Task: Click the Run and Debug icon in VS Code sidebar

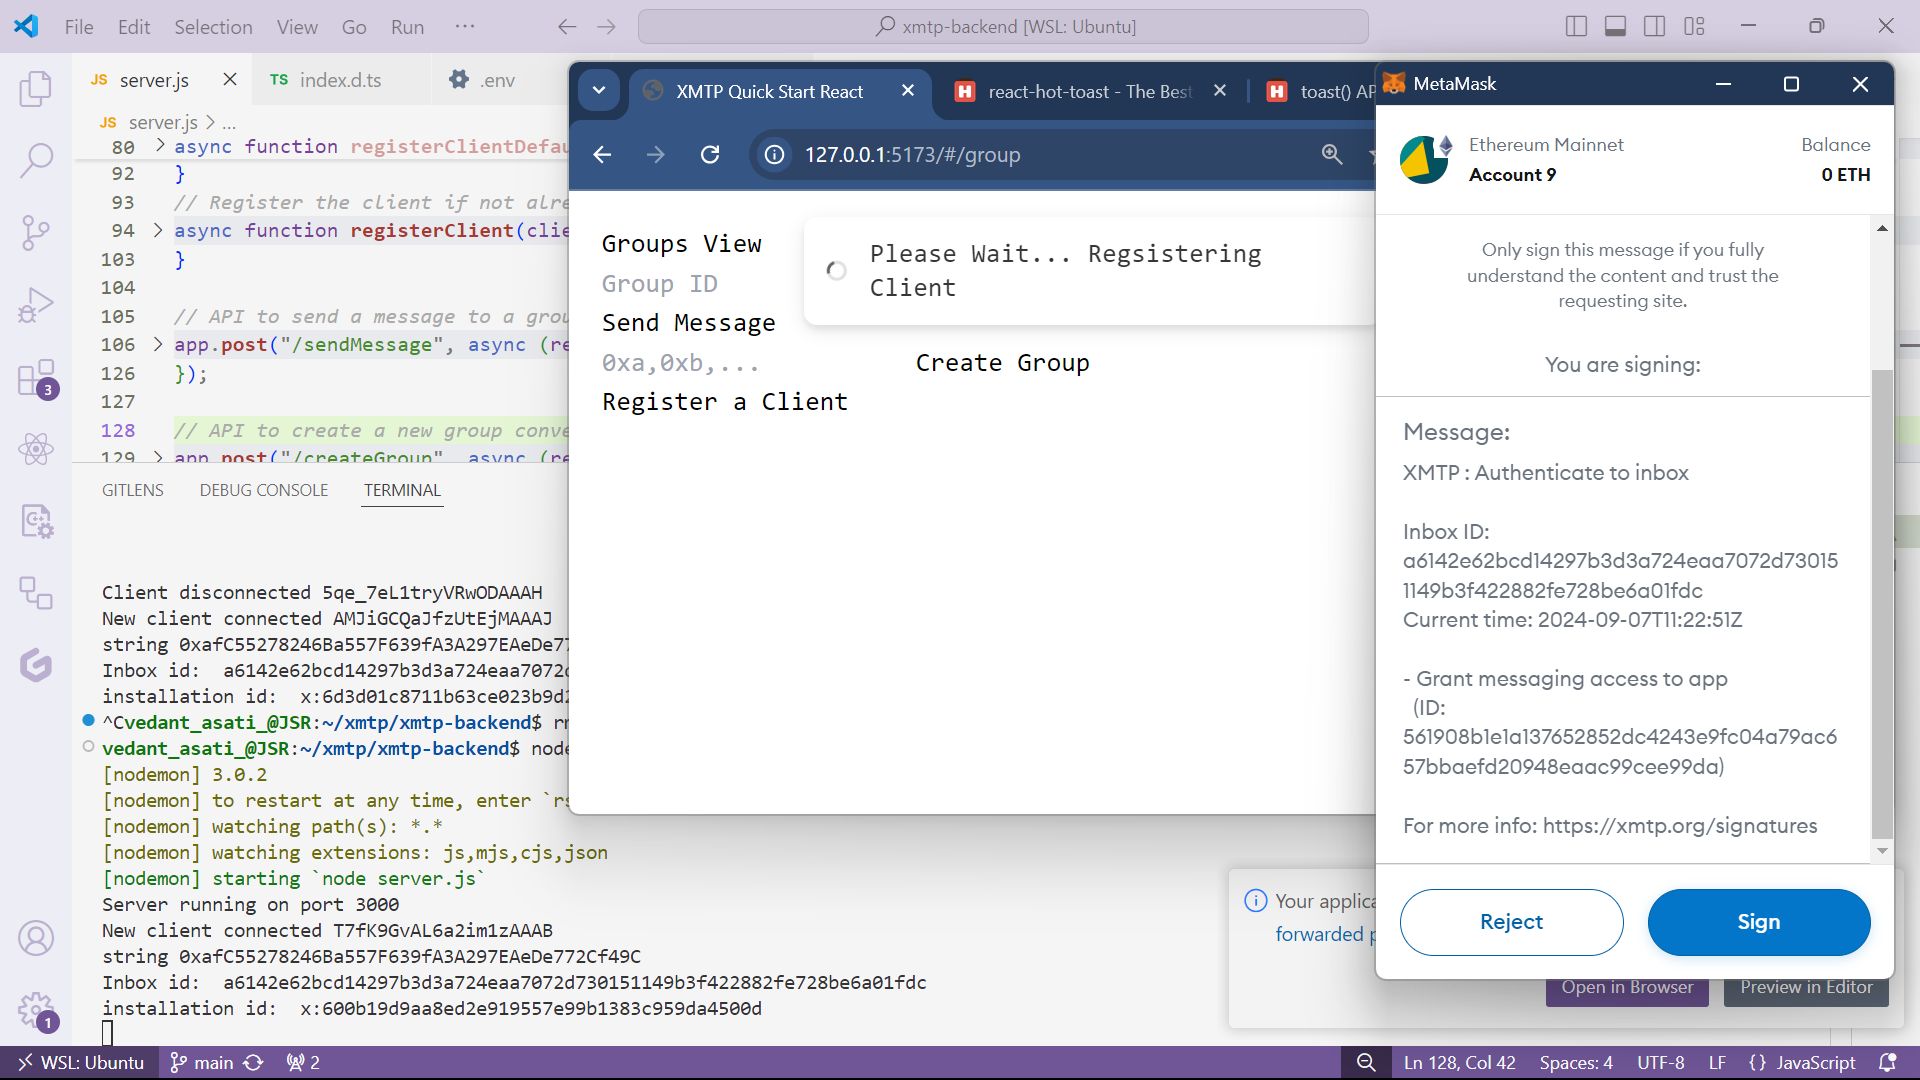Action: (34, 306)
